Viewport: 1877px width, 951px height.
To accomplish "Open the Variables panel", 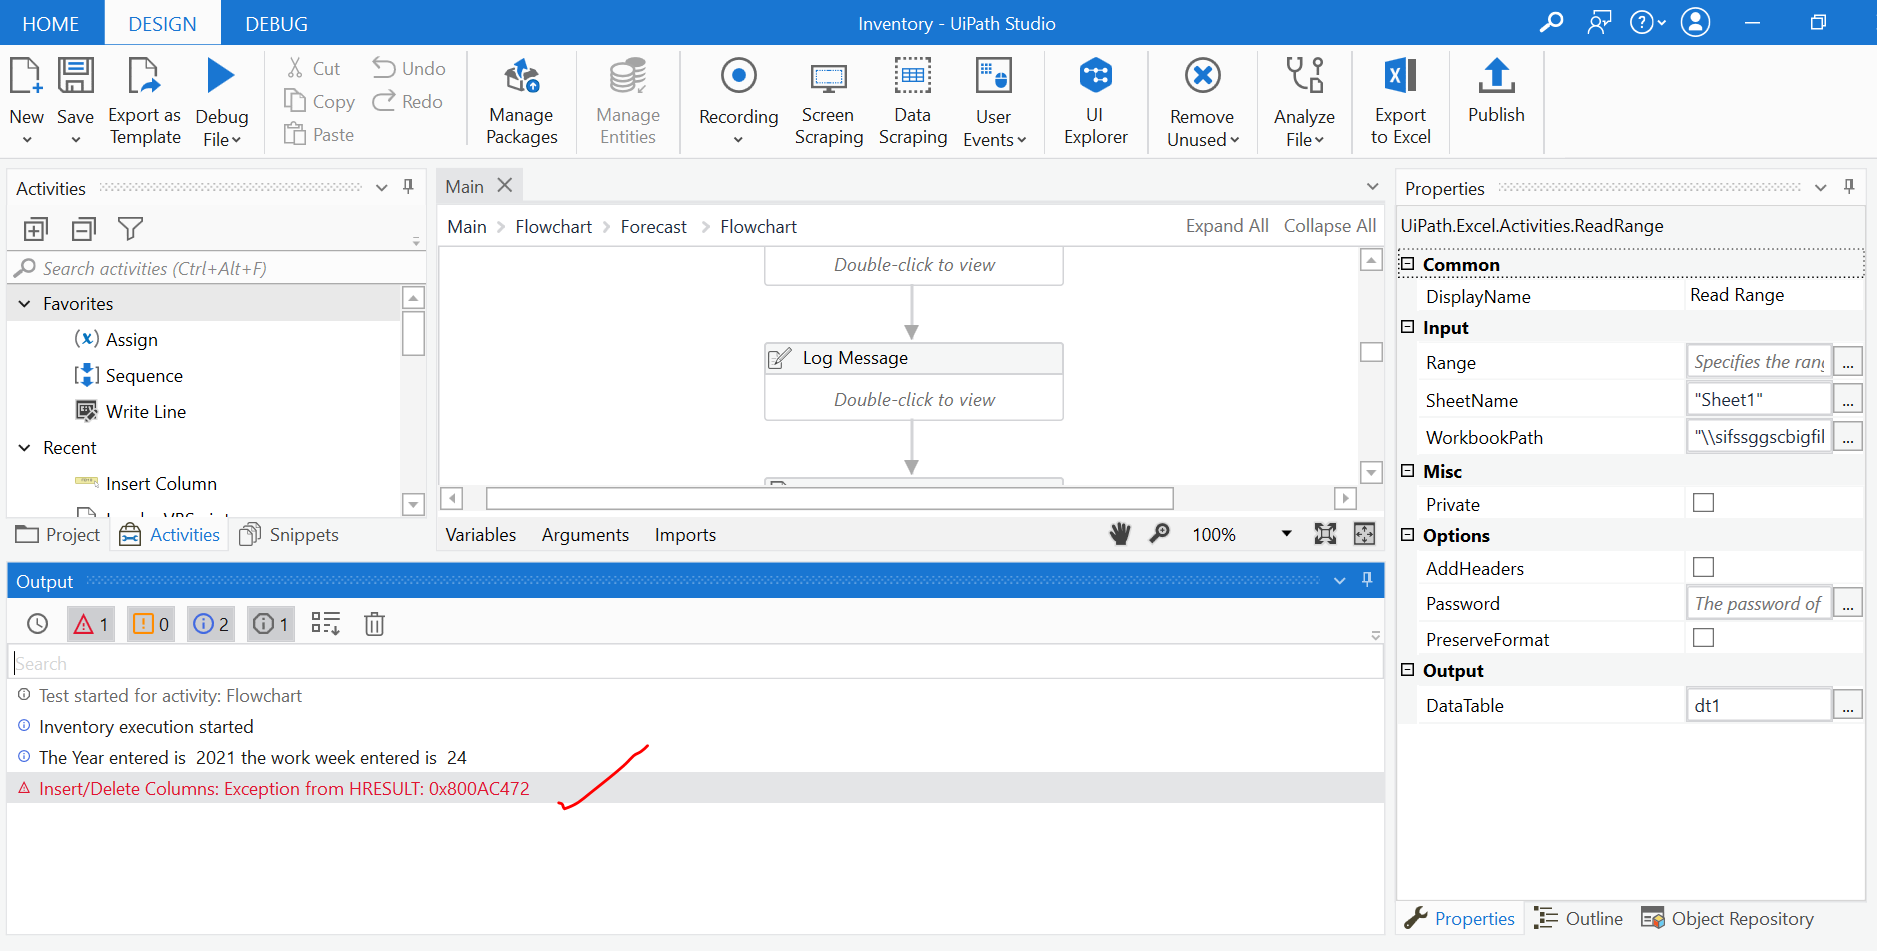I will tap(481, 535).
